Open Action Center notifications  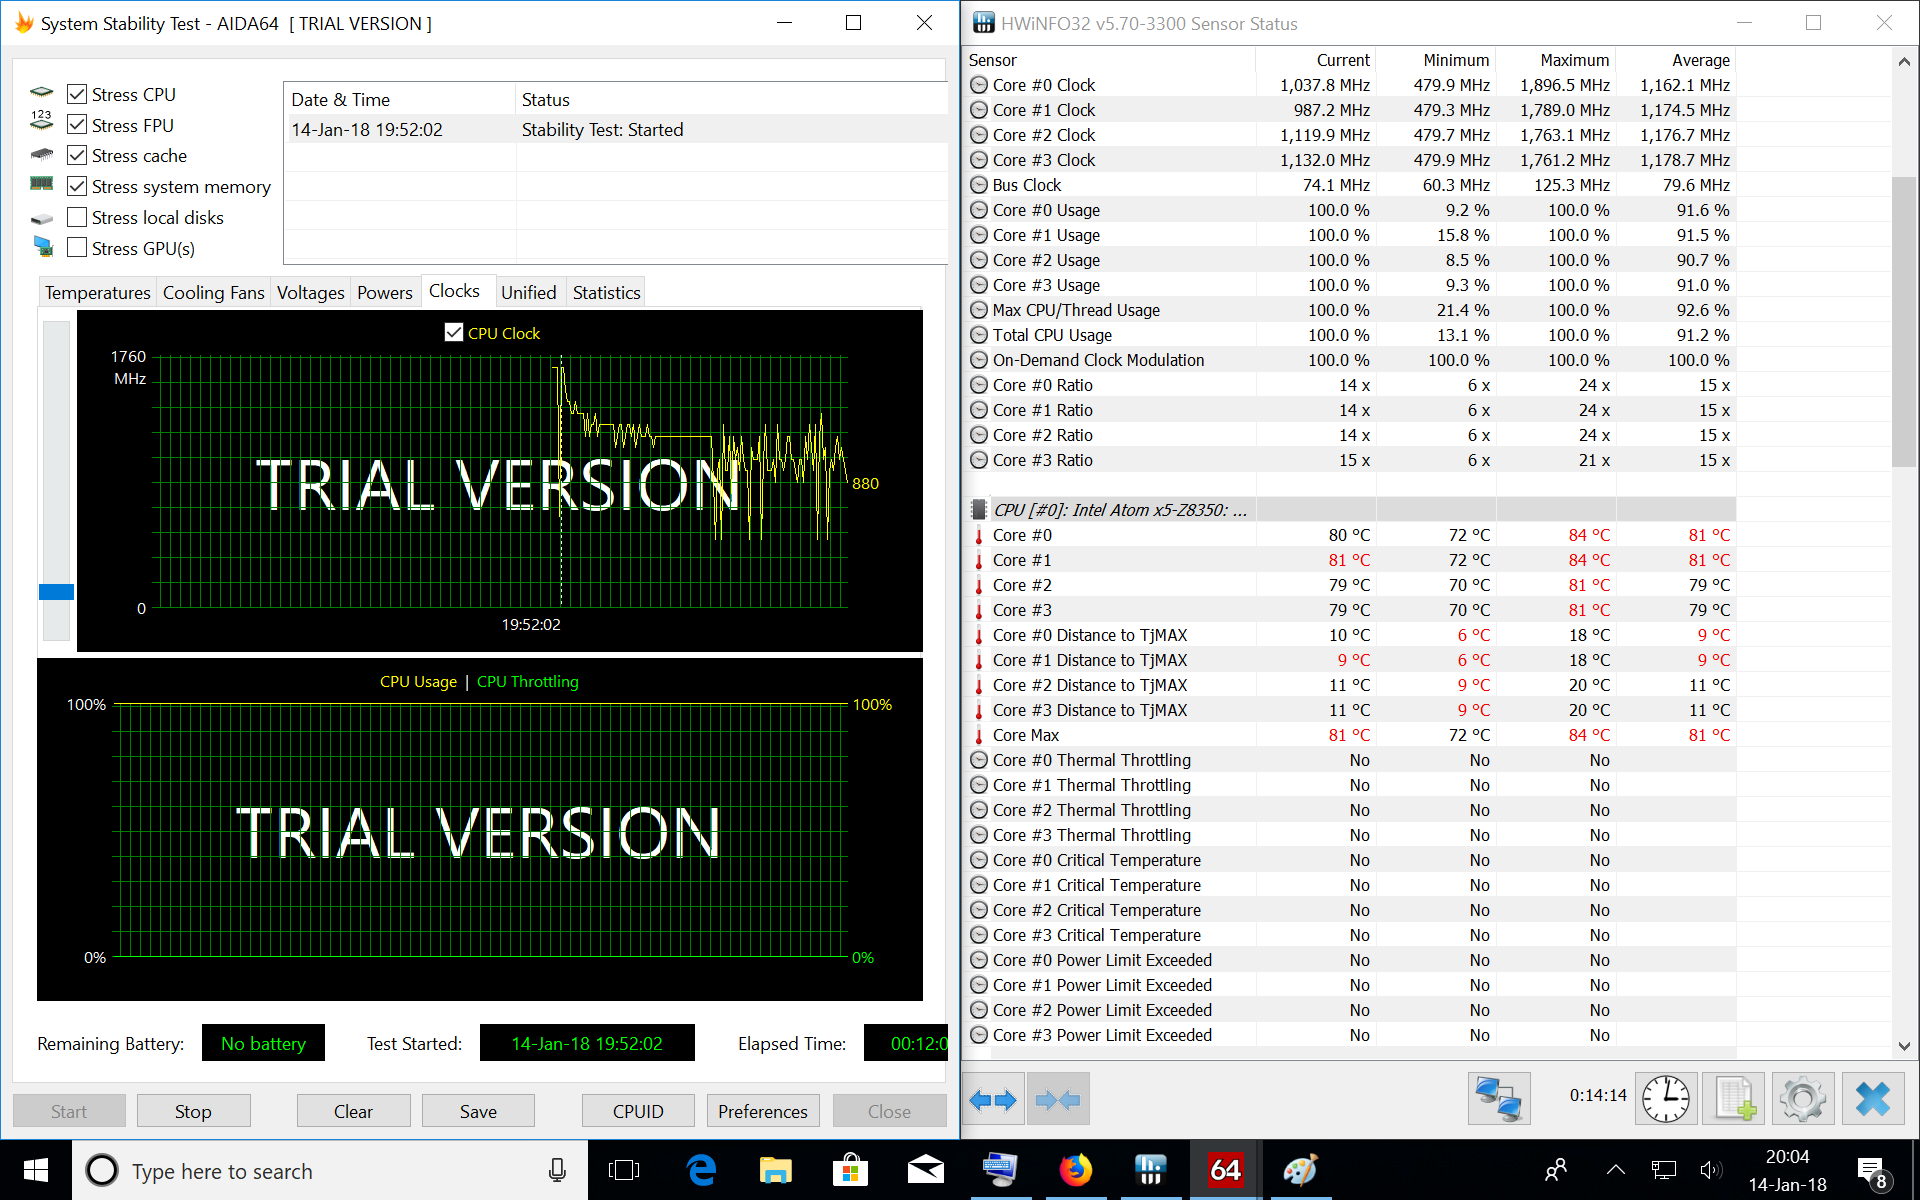pyautogui.click(x=1872, y=1170)
